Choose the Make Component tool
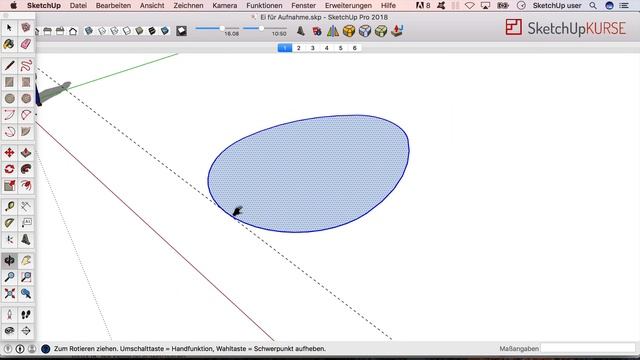Screen dimensions: 640x360 coord(26,28)
